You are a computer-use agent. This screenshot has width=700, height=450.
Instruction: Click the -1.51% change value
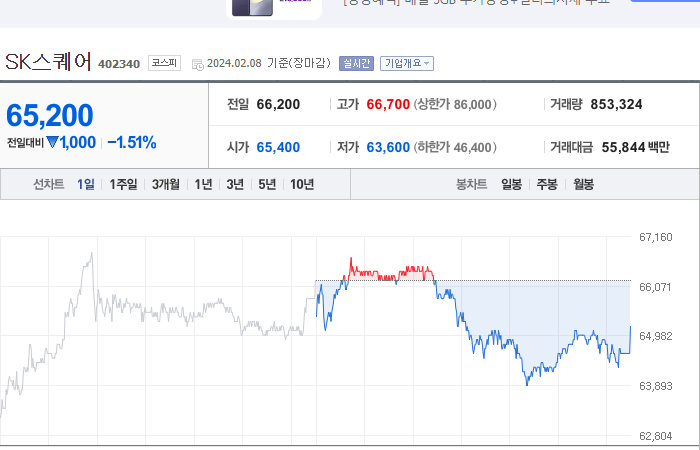(132, 142)
